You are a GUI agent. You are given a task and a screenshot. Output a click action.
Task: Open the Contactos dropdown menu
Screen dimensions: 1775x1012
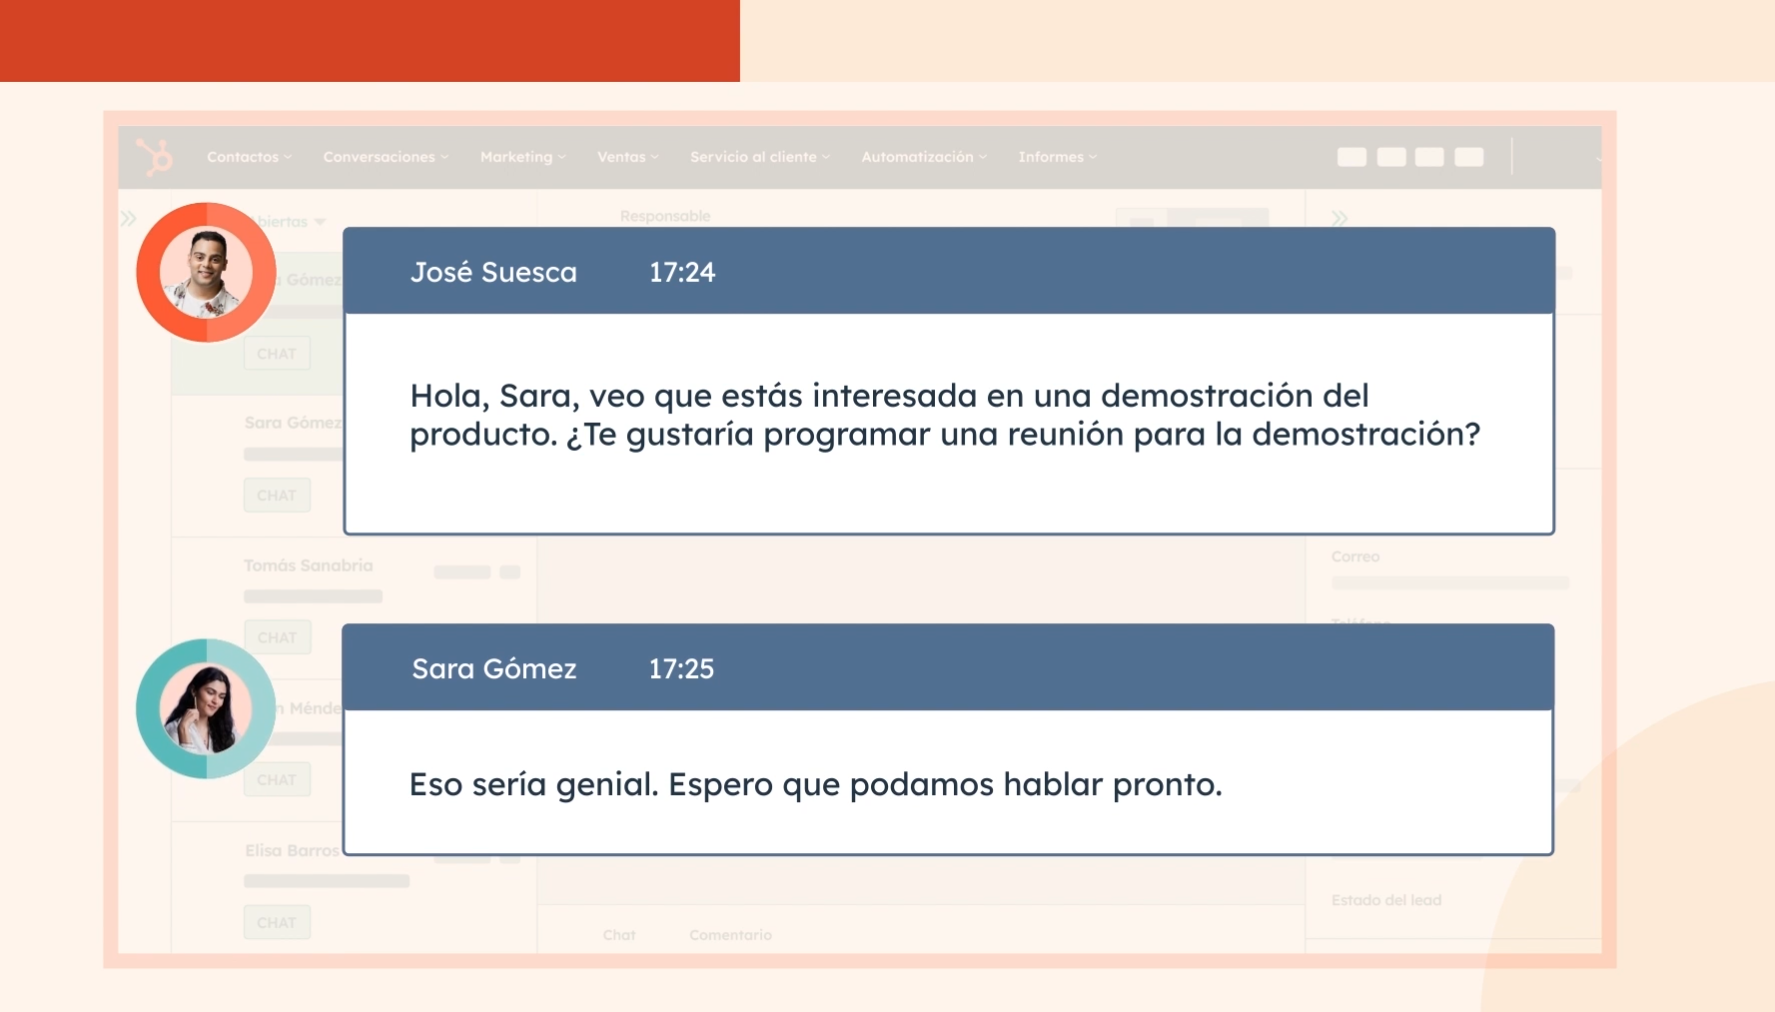pos(249,157)
